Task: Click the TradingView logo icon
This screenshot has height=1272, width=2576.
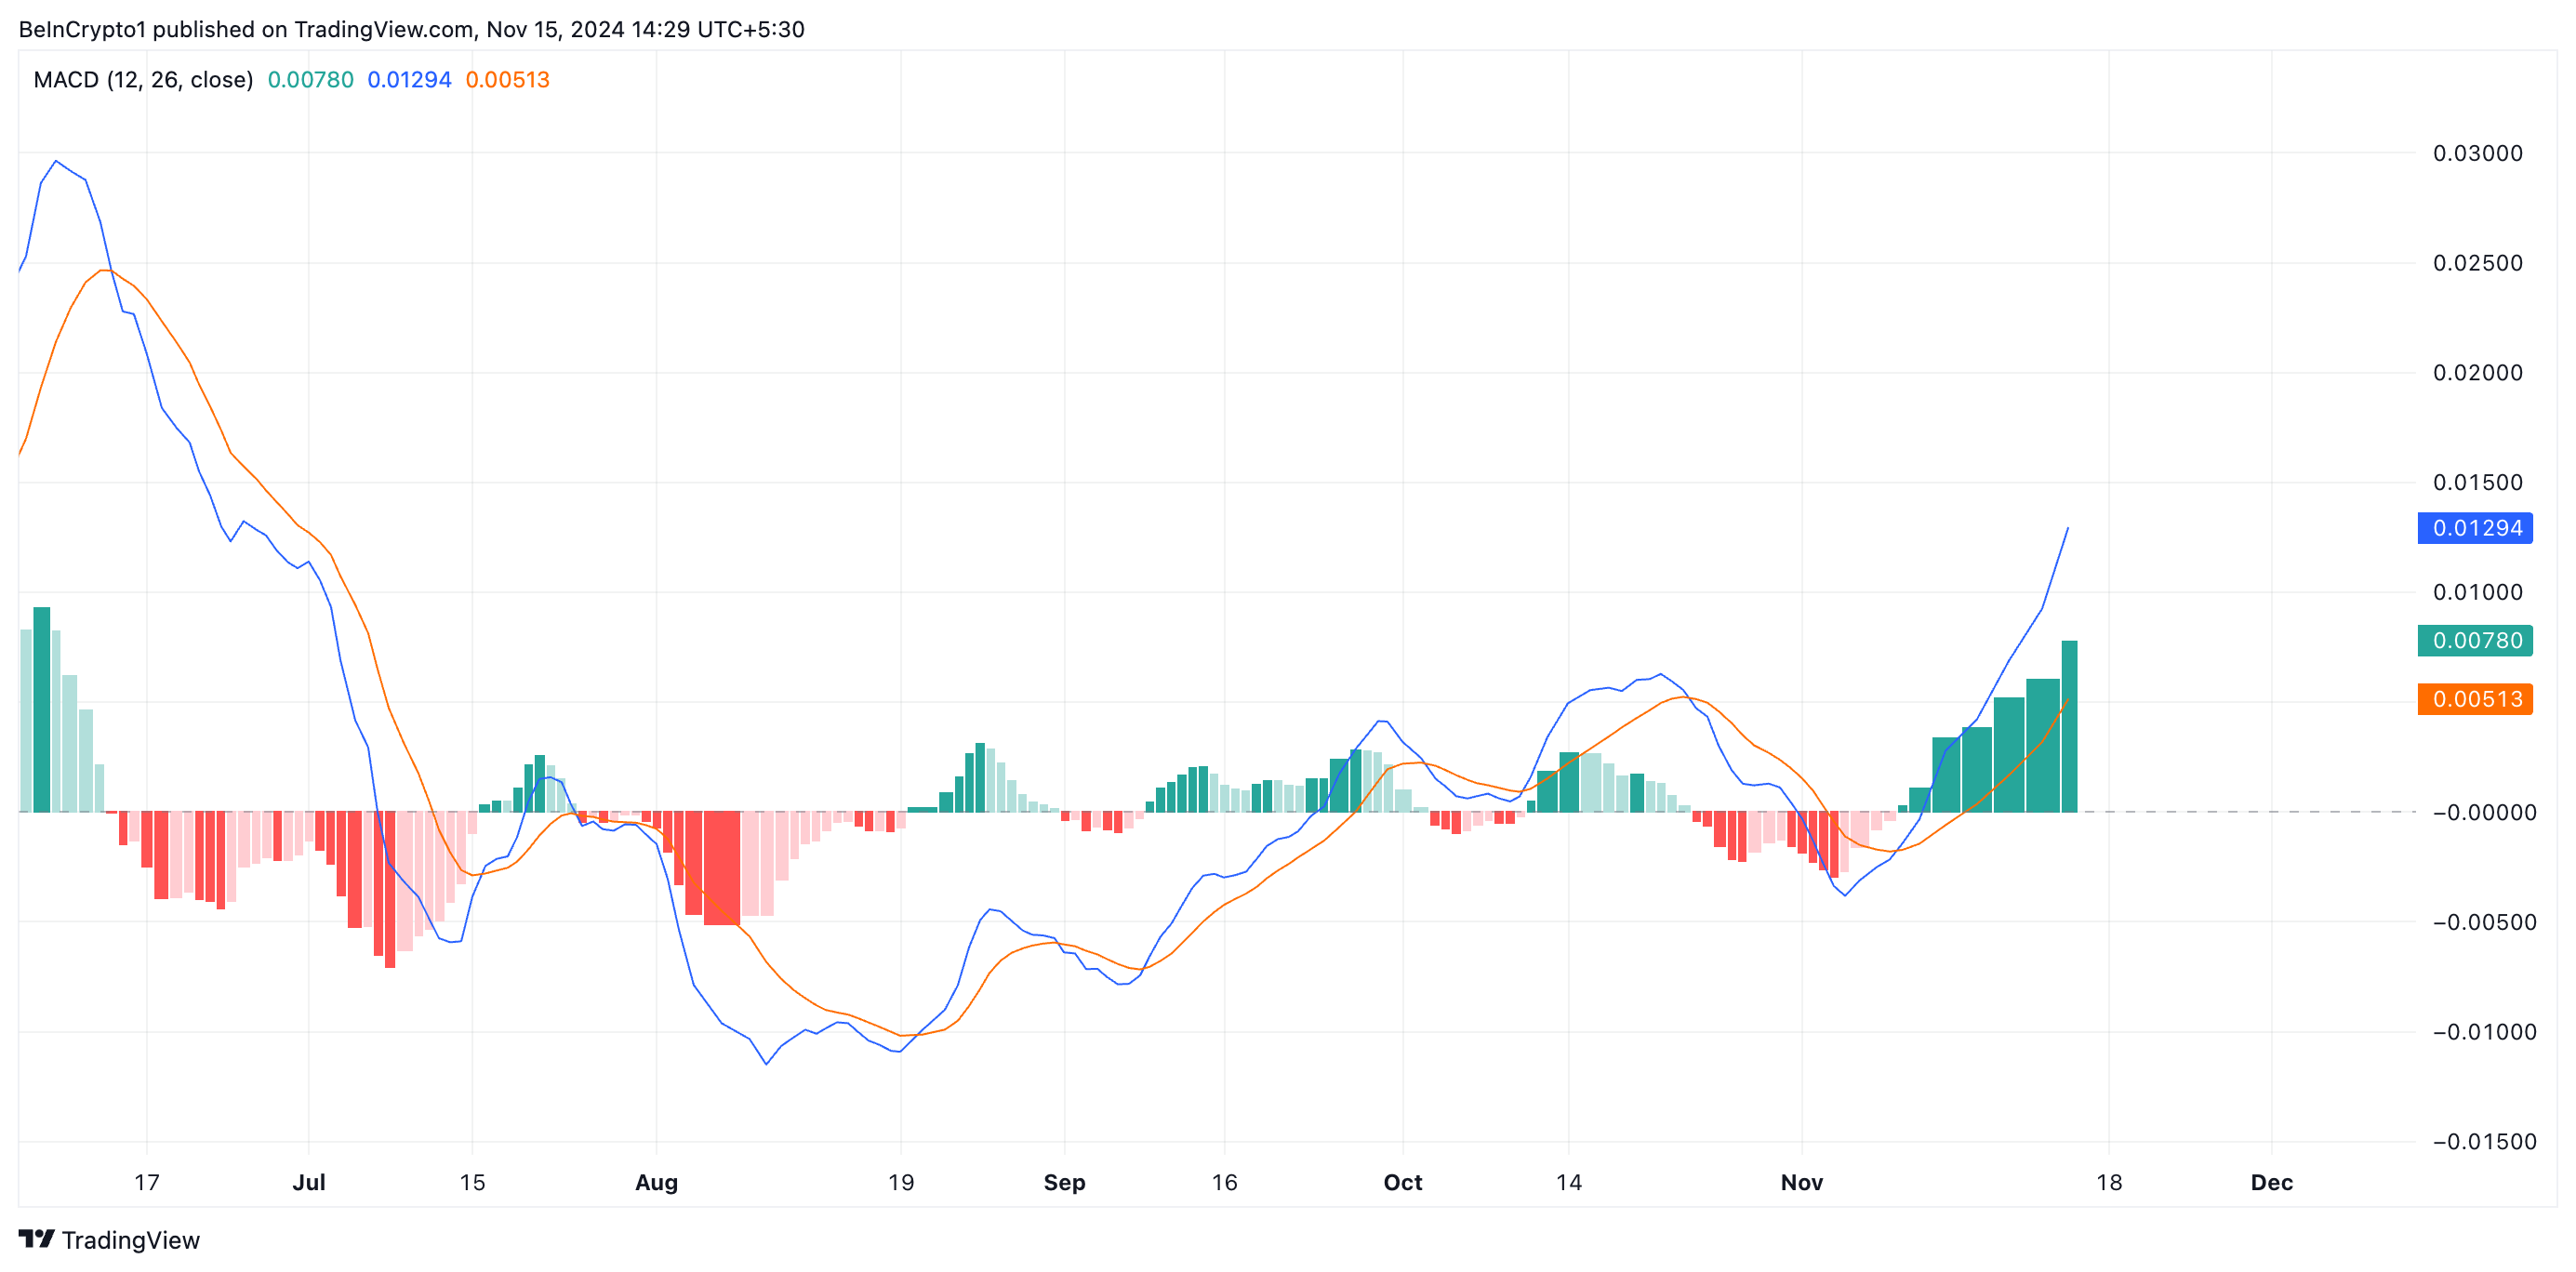Action: [x=36, y=1239]
